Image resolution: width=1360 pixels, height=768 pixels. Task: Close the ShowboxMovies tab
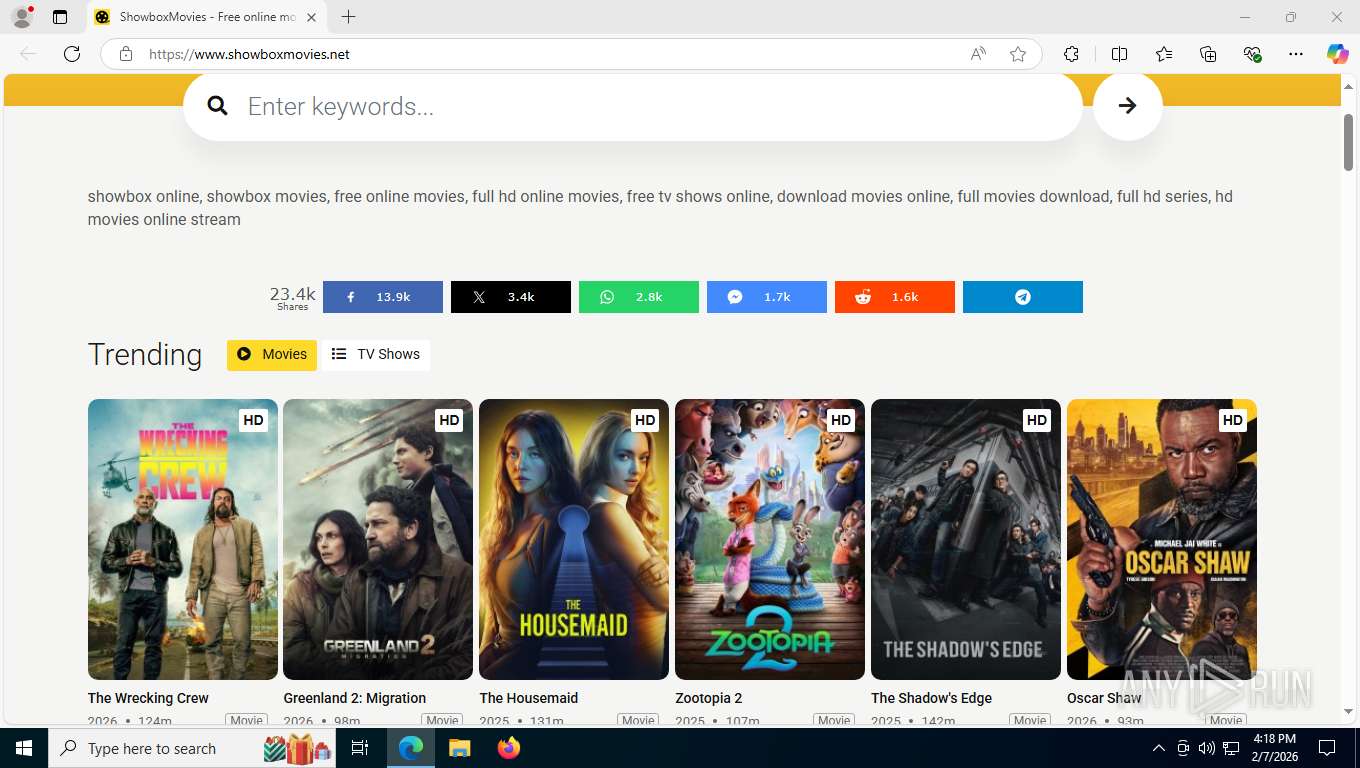point(311,17)
